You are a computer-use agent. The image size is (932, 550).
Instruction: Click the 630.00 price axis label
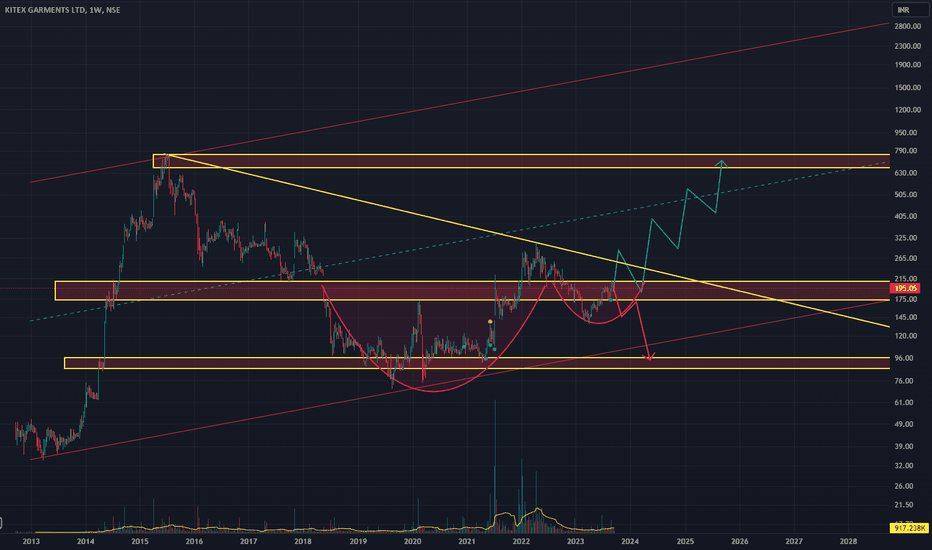pyautogui.click(x=906, y=173)
